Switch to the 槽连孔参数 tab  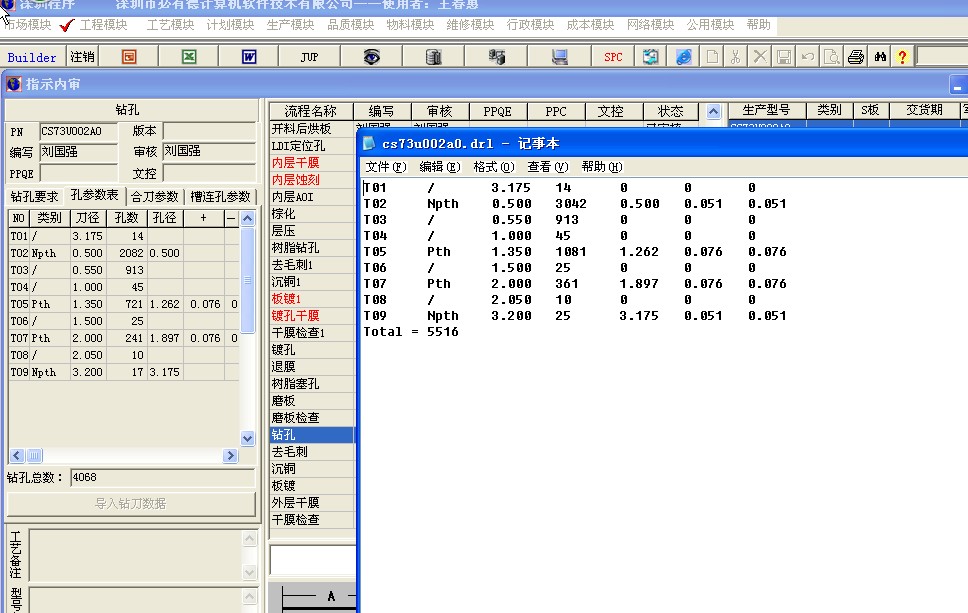click(x=220, y=196)
